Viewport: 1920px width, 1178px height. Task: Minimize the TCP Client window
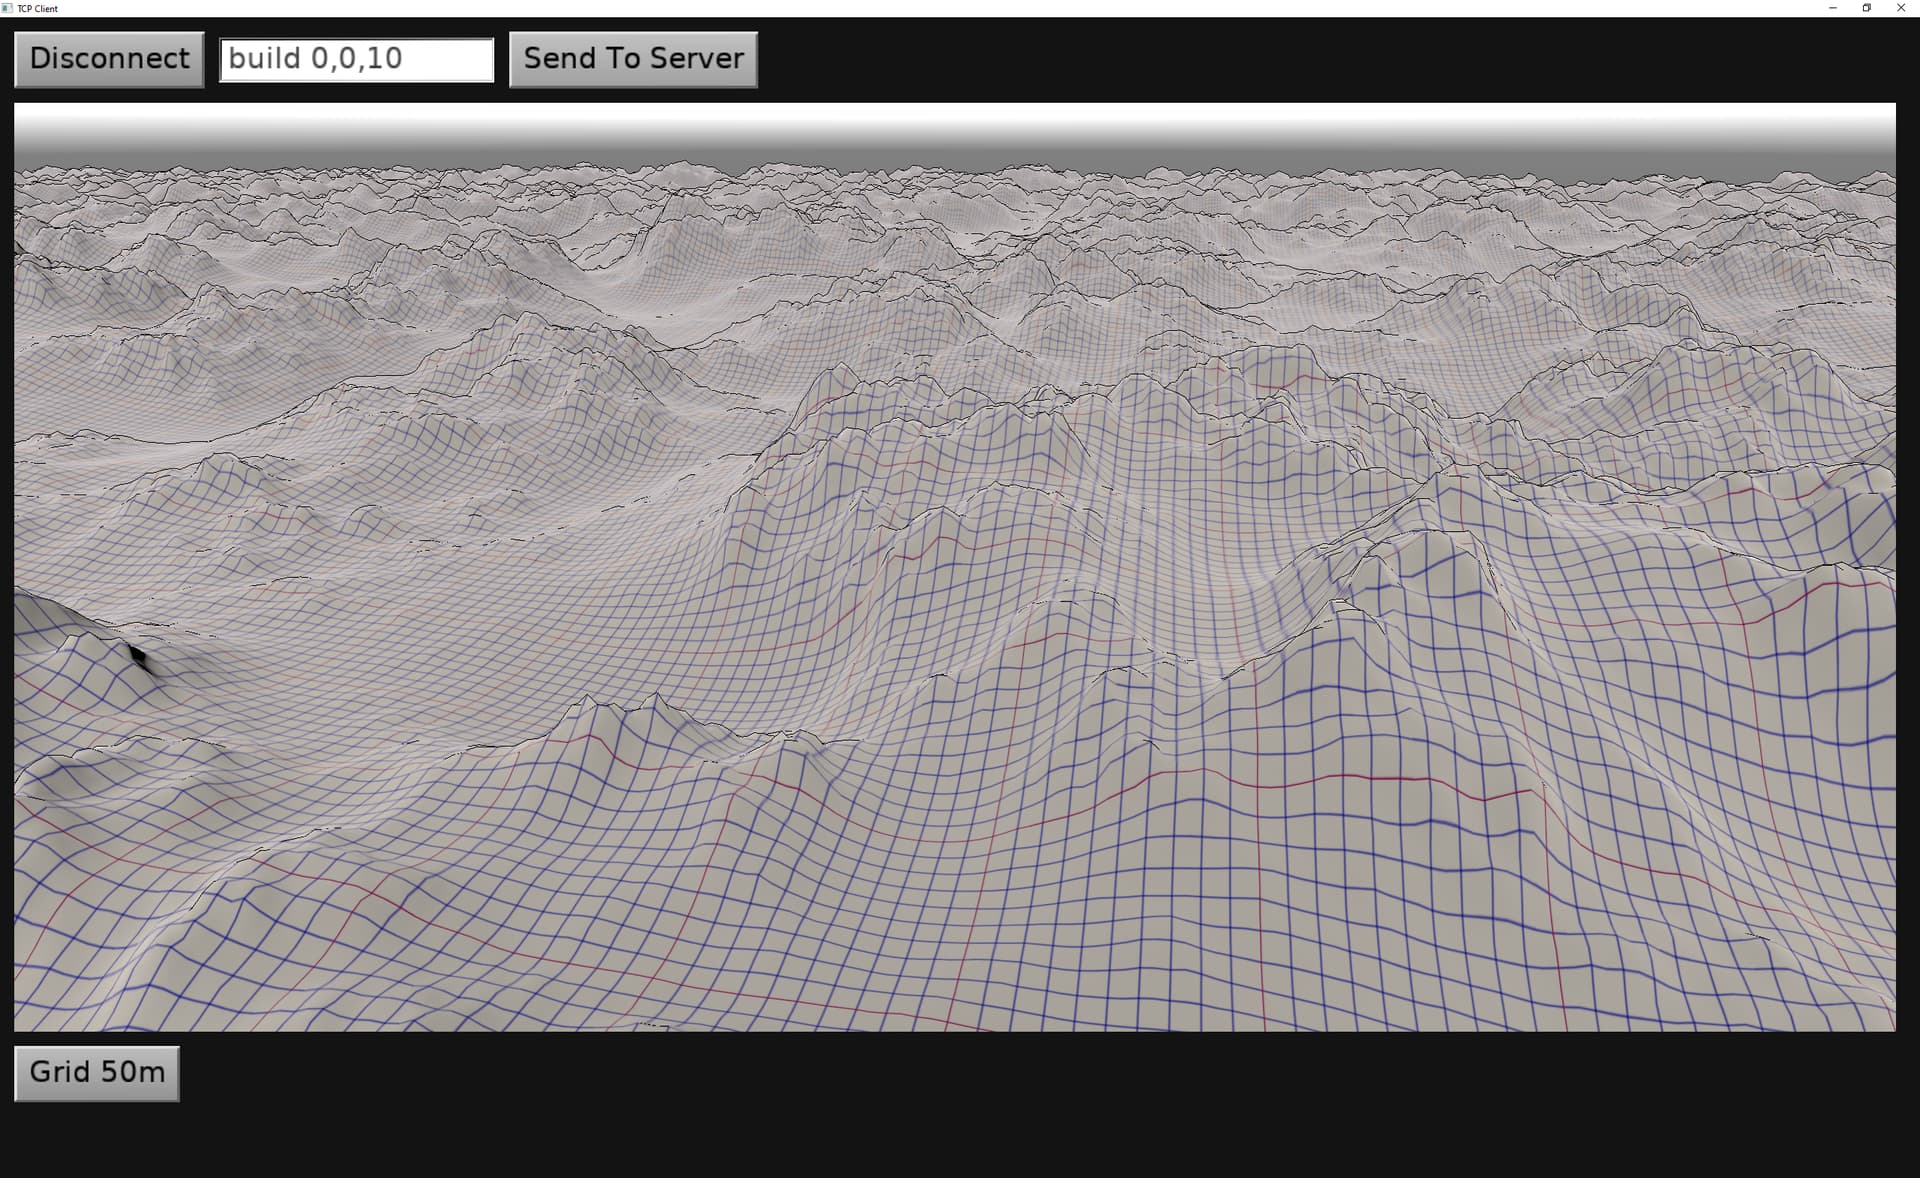pyautogui.click(x=1832, y=8)
